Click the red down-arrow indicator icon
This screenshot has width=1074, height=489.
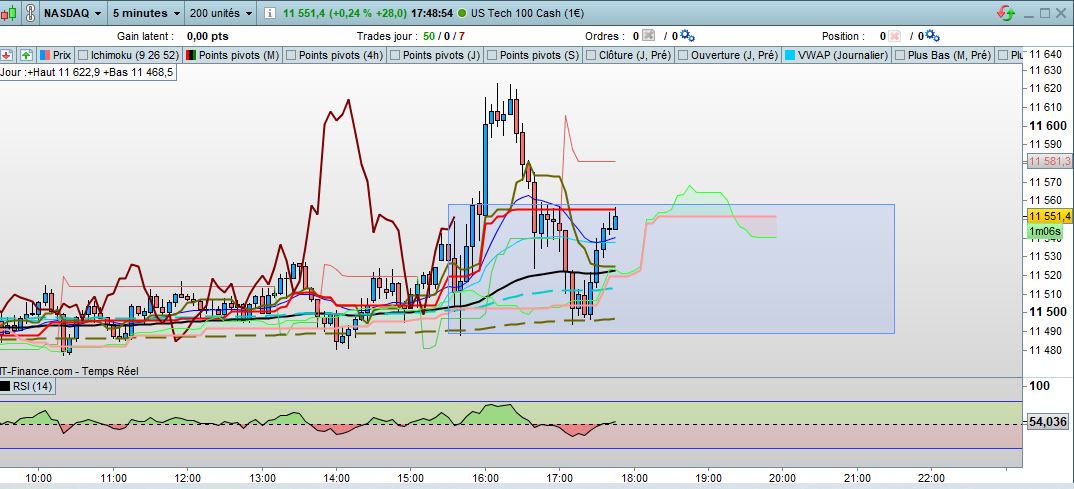pos(8,55)
